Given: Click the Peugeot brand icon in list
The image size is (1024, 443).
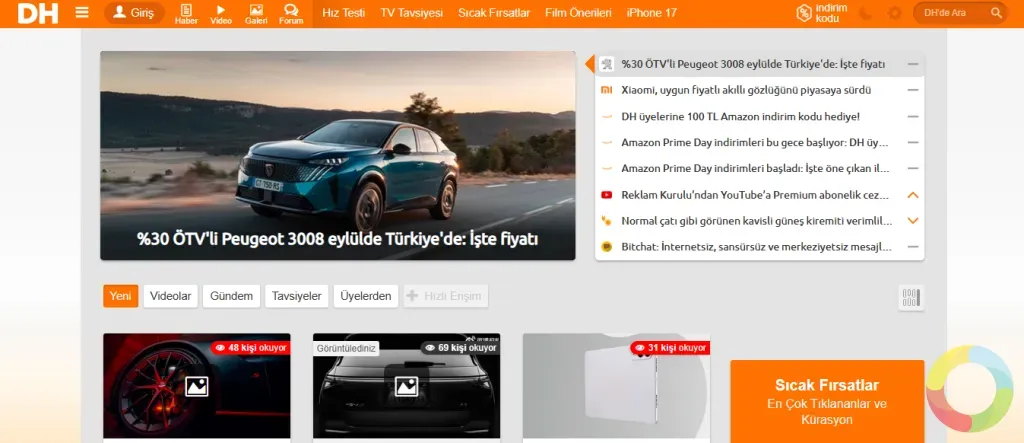Looking at the screenshot, I should [607, 64].
